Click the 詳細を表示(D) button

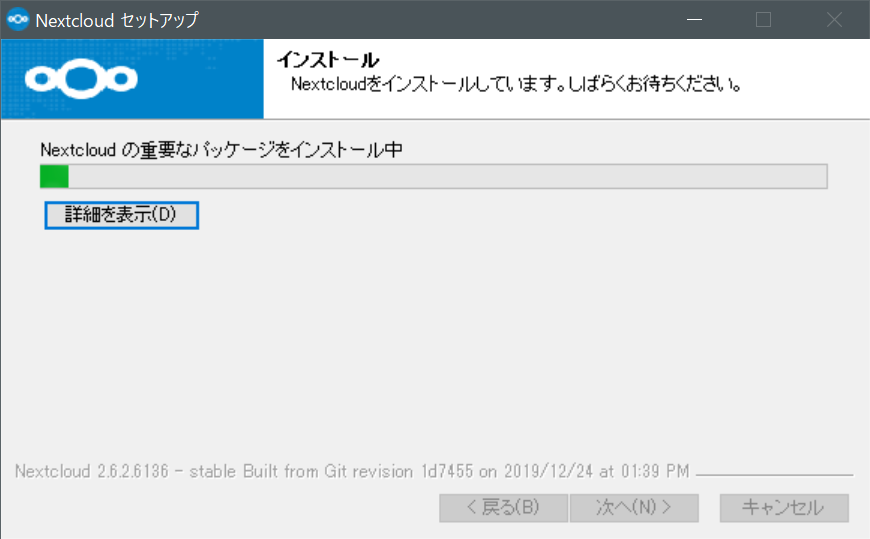click(x=122, y=215)
